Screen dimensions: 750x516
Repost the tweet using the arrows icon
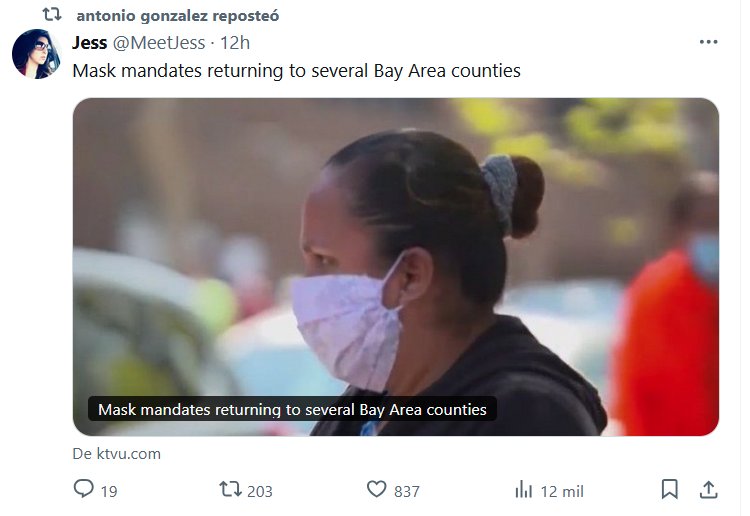pyautogui.click(x=230, y=489)
